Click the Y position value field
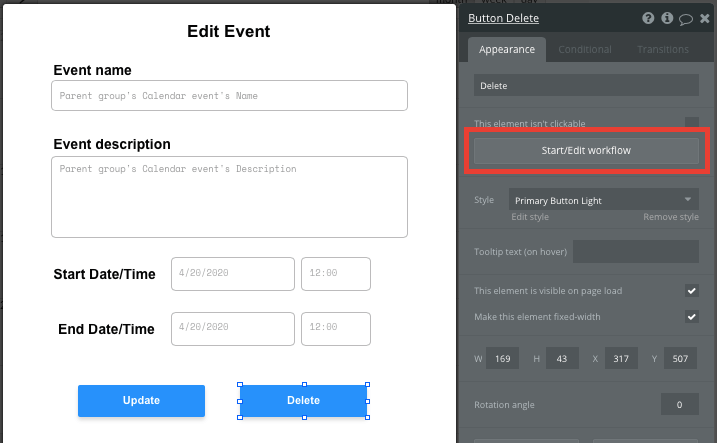The image size is (717, 443). (680, 358)
